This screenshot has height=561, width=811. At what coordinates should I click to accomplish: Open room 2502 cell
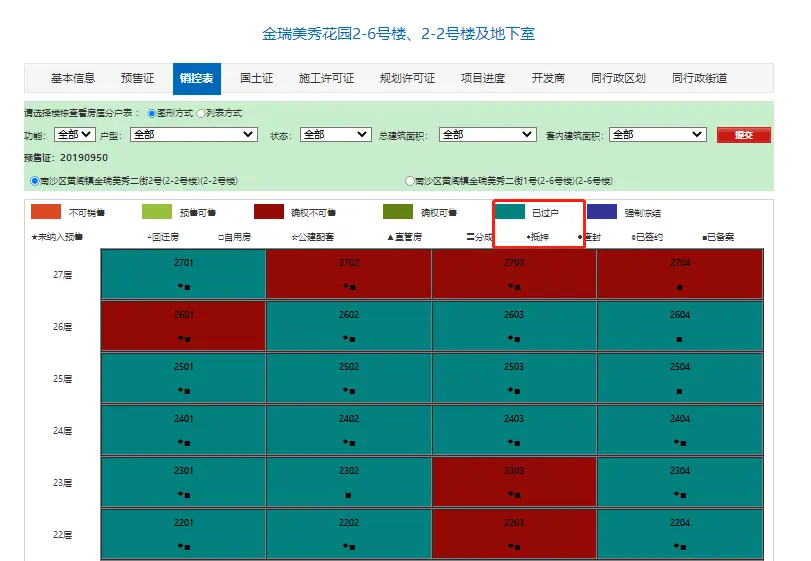coord(349,378)
